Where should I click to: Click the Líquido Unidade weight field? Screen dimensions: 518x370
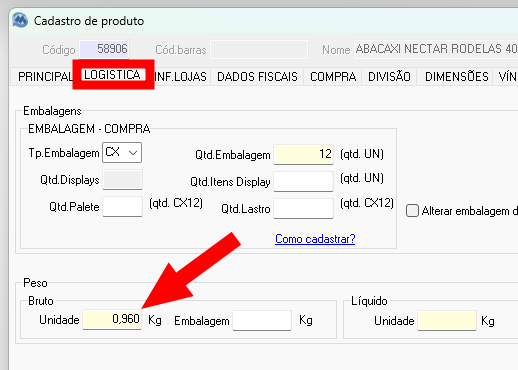coord(447,321)
